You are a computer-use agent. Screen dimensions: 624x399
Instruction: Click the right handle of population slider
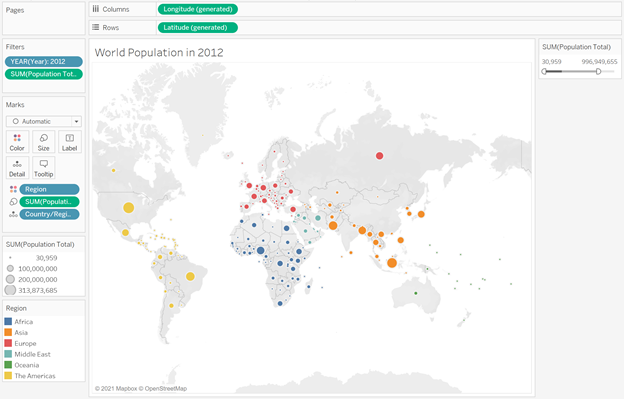598,72
